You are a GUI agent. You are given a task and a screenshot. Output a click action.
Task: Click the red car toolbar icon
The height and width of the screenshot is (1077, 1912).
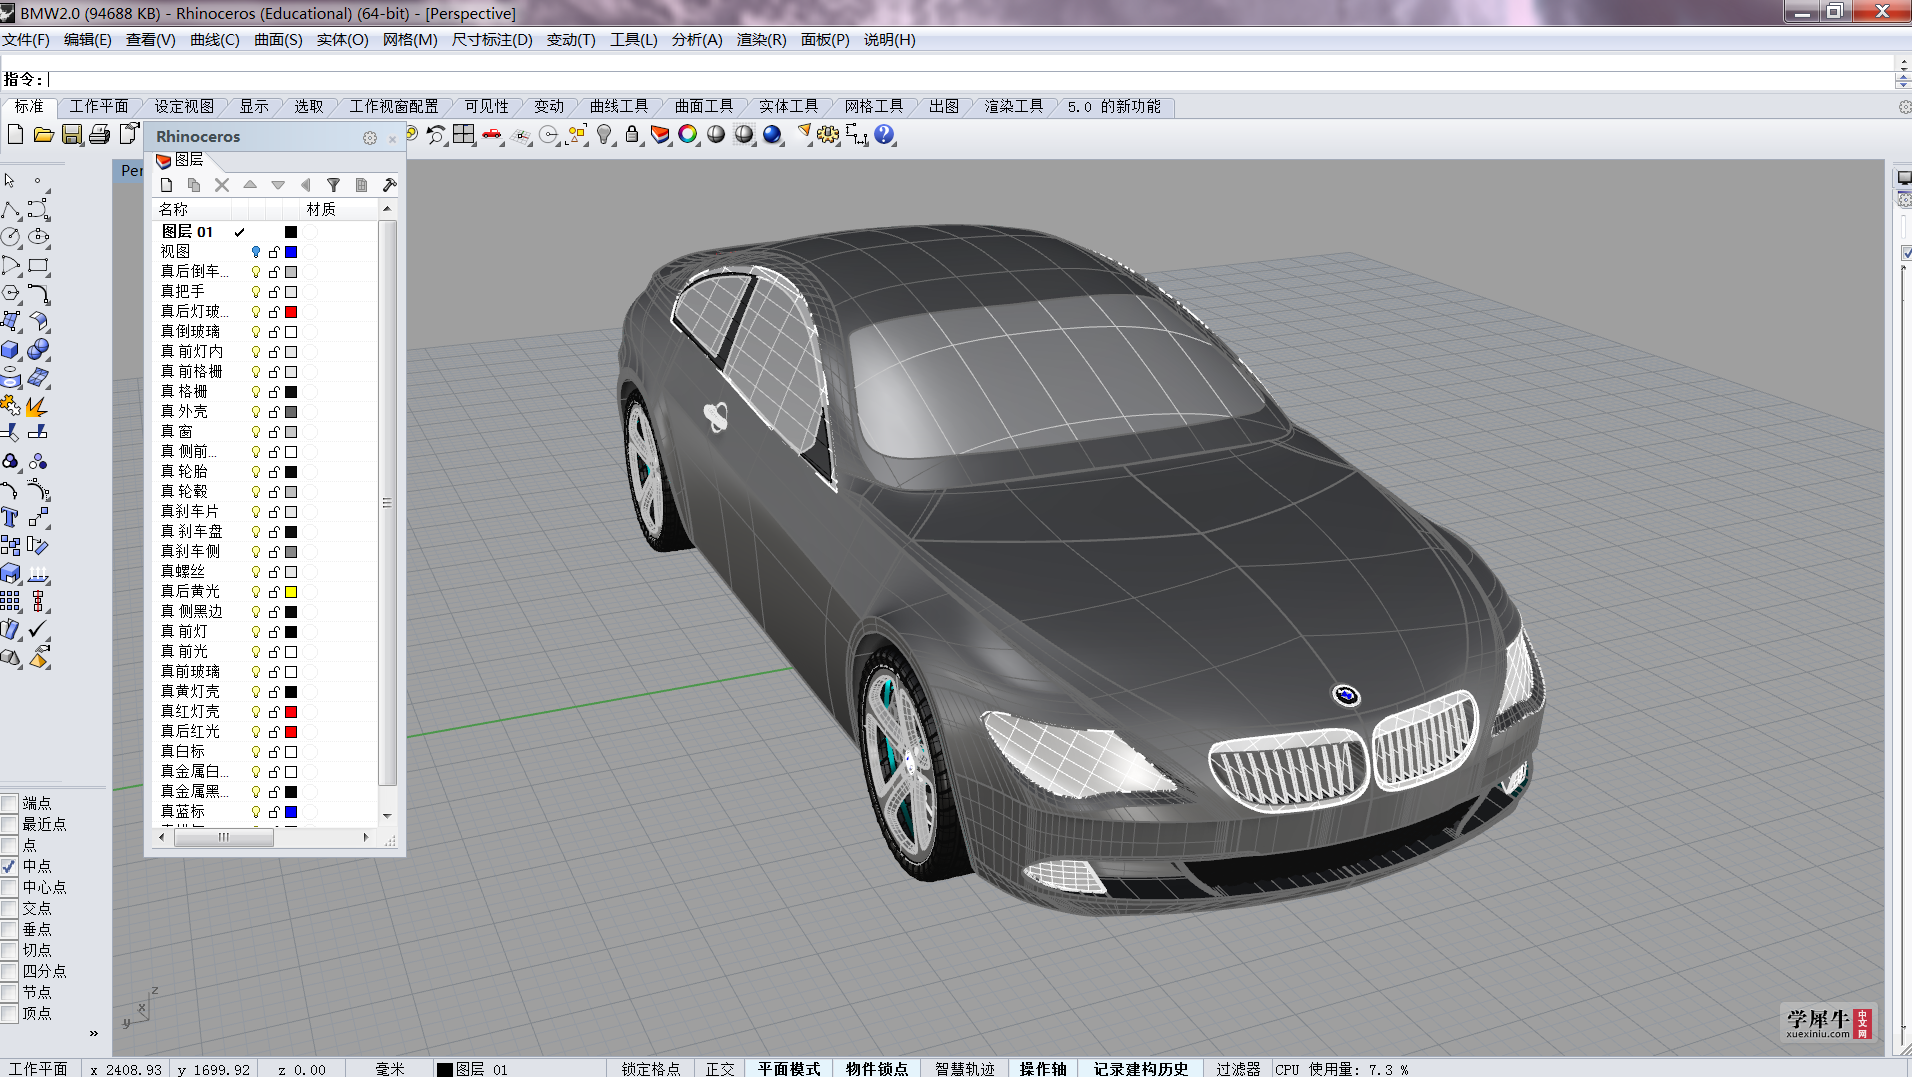point(492,134)
